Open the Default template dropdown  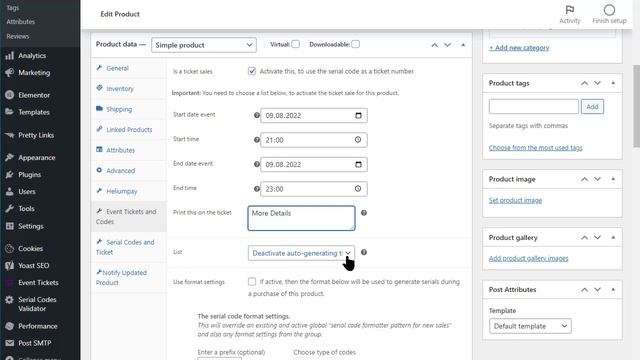530,326
